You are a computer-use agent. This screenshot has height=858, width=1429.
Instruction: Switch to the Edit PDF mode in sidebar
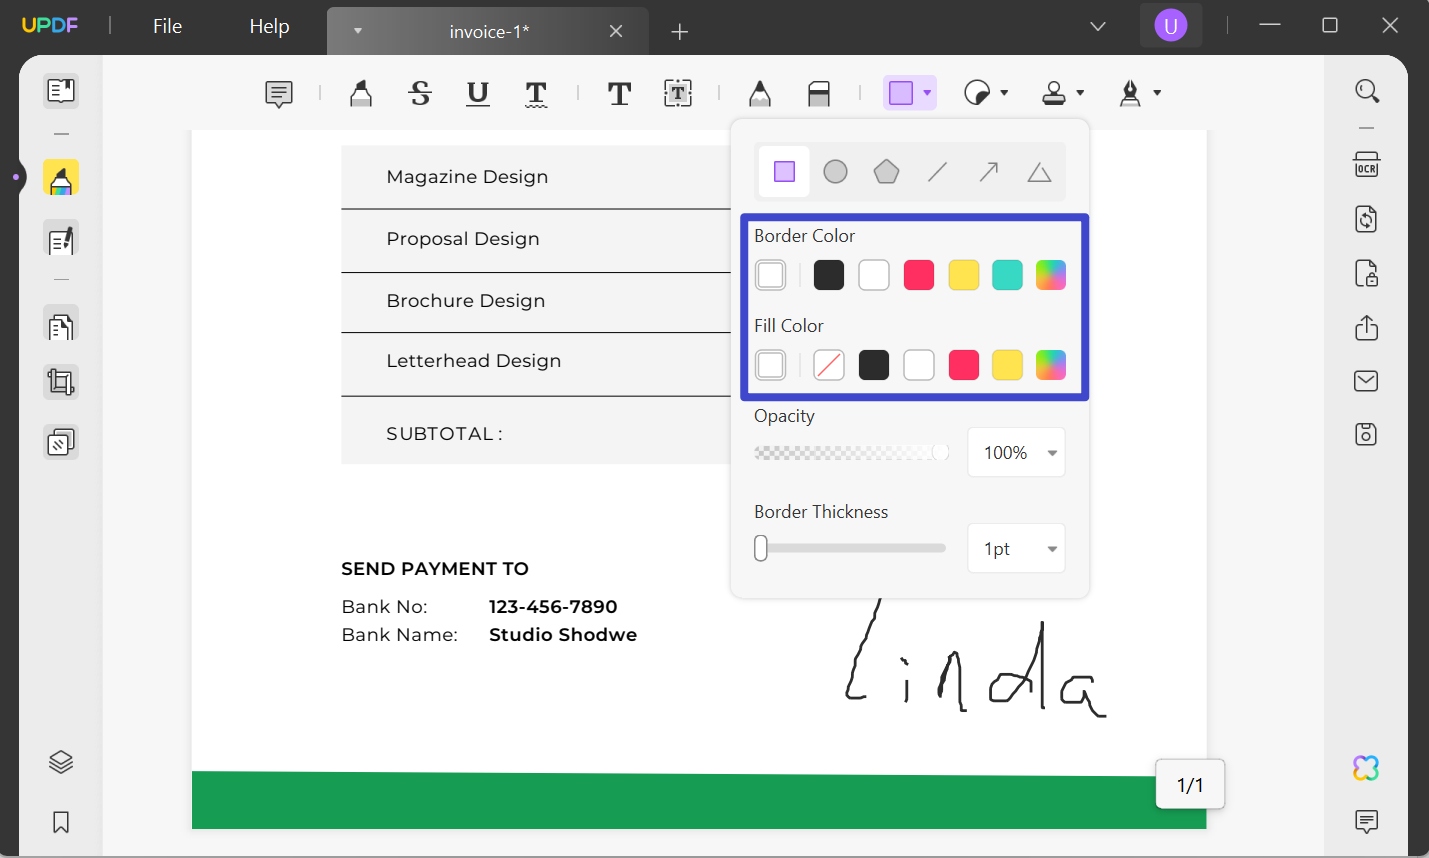point(61,240)
